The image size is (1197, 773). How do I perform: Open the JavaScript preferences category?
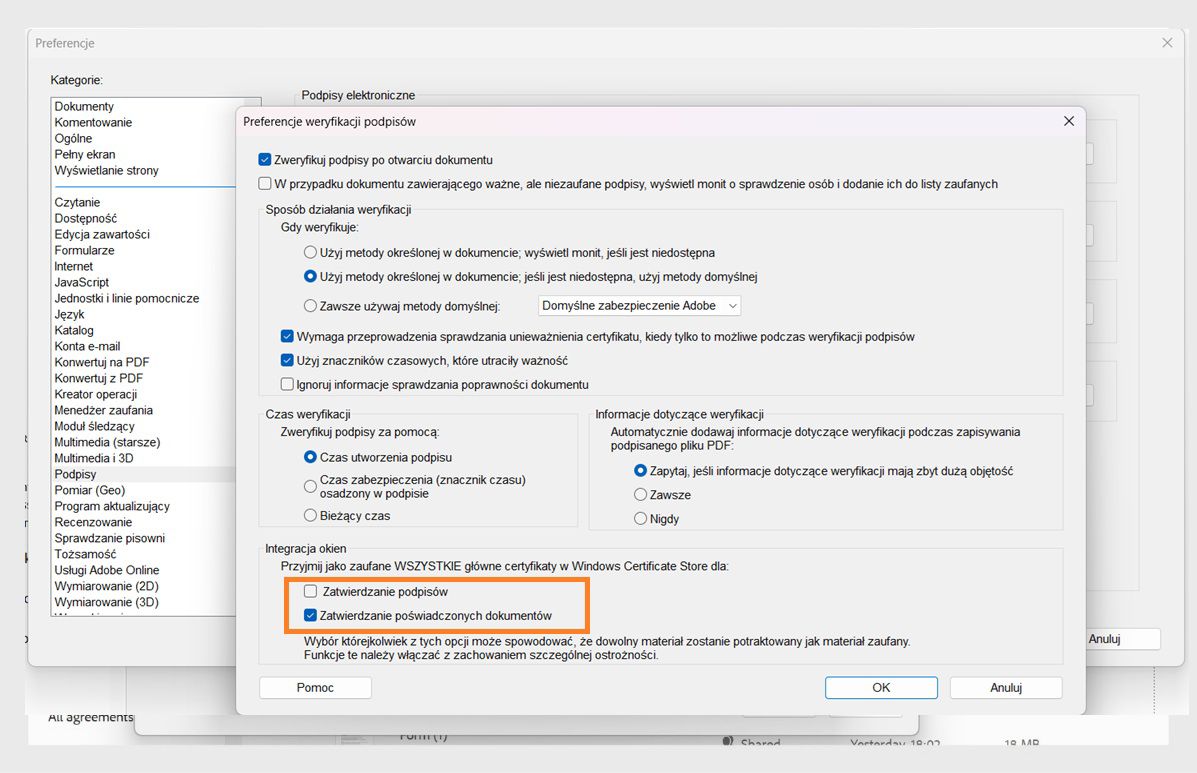click(86, 282)
